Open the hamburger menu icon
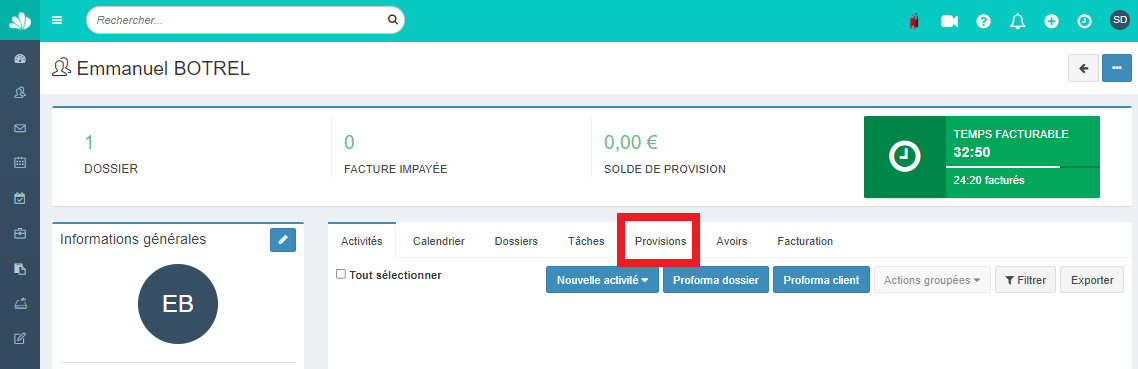The width and height of the screenshot is (1138, 369). pyautogui.click(x=57, y=20)
